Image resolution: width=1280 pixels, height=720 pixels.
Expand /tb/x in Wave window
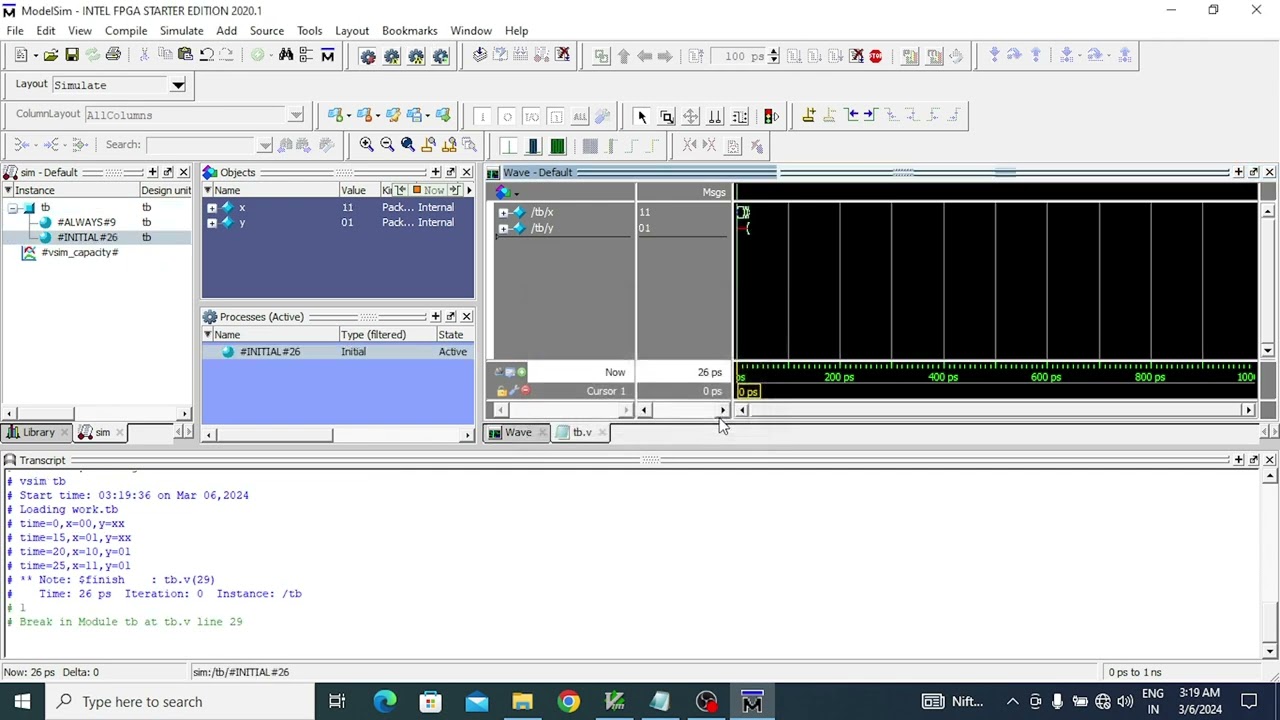click(x=503, y=213)
